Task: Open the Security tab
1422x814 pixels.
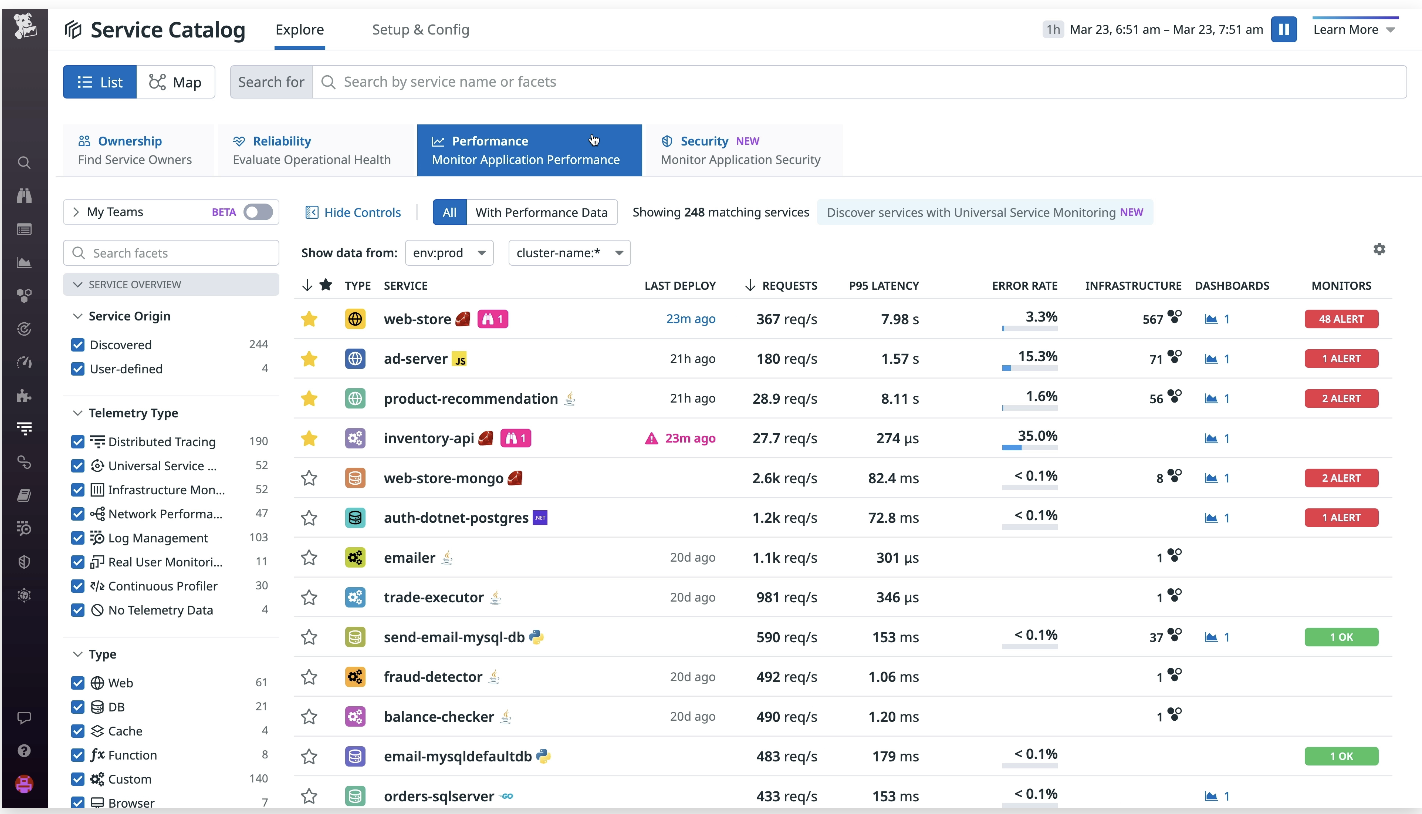Action: click(x=743, y=150)
